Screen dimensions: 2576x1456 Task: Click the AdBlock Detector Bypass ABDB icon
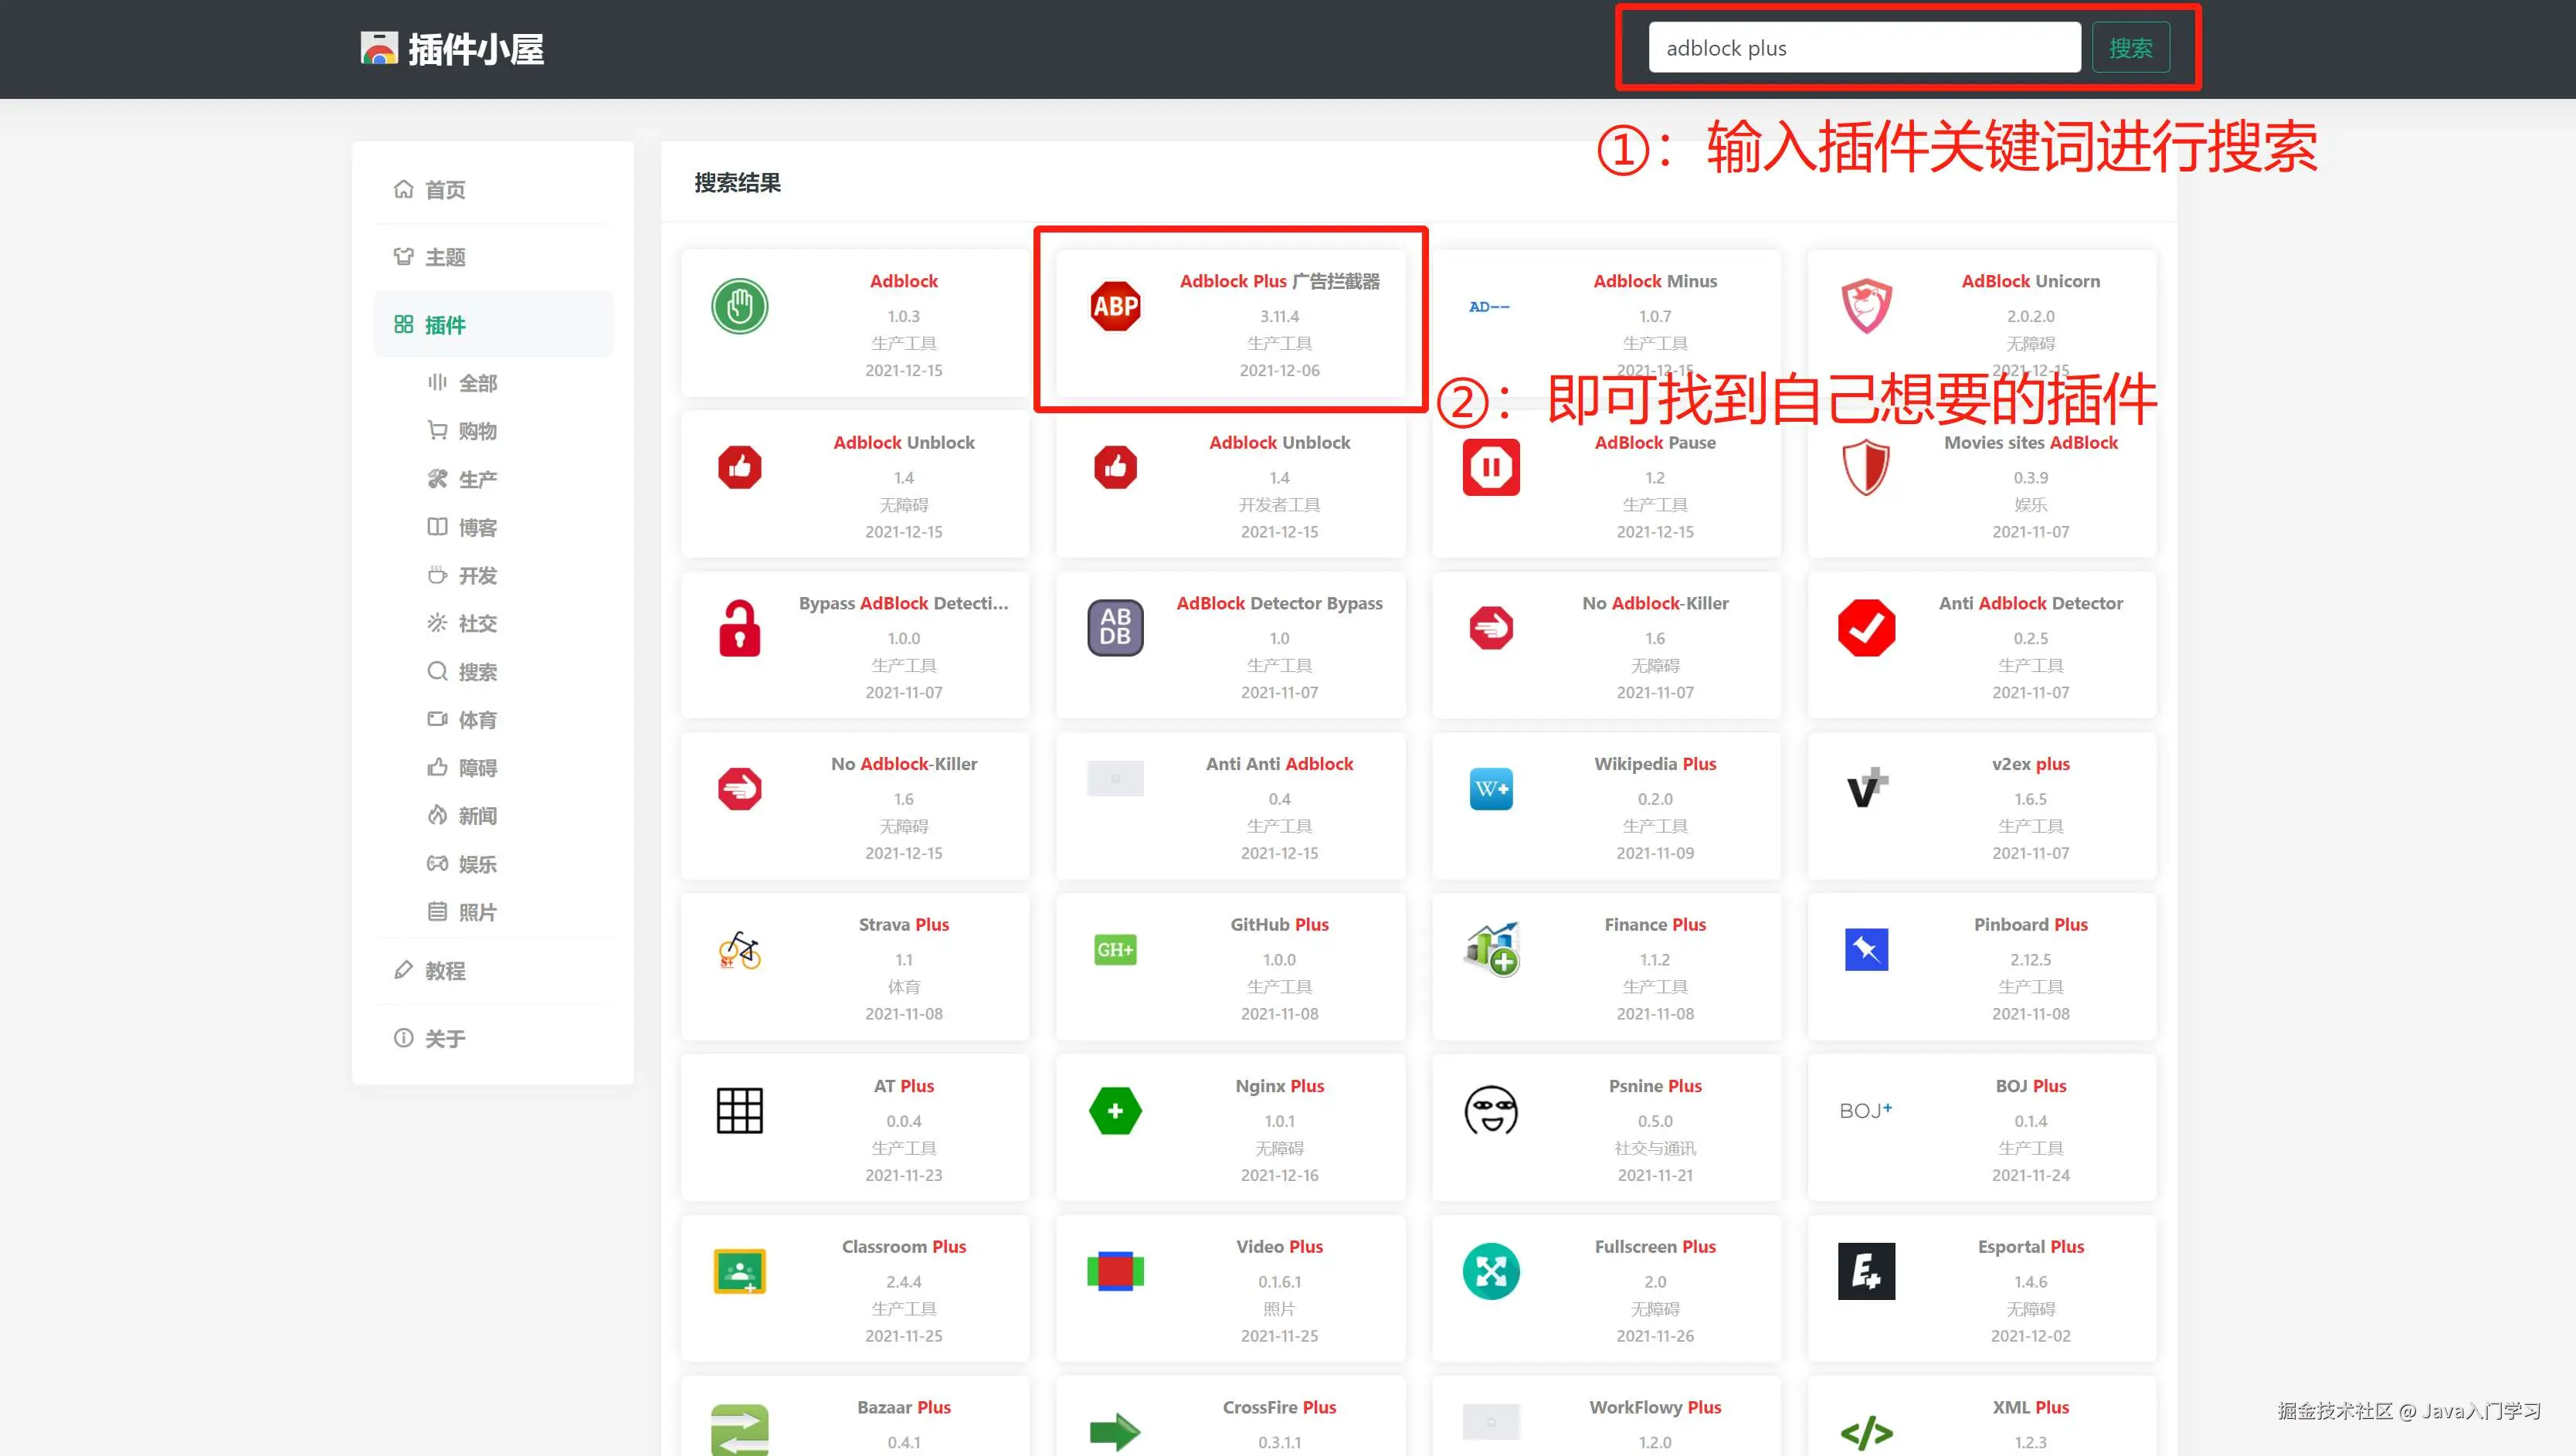(1115, 628)
